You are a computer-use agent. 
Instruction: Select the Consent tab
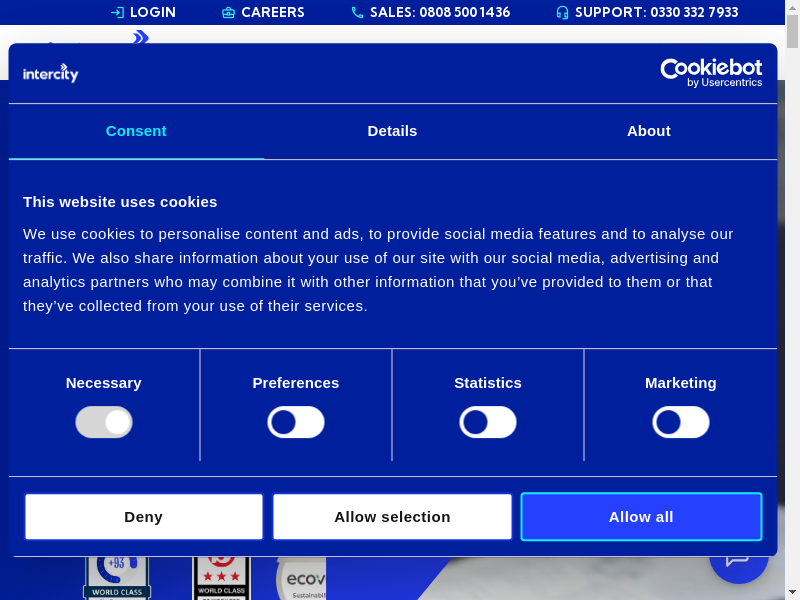pos(136,131)
